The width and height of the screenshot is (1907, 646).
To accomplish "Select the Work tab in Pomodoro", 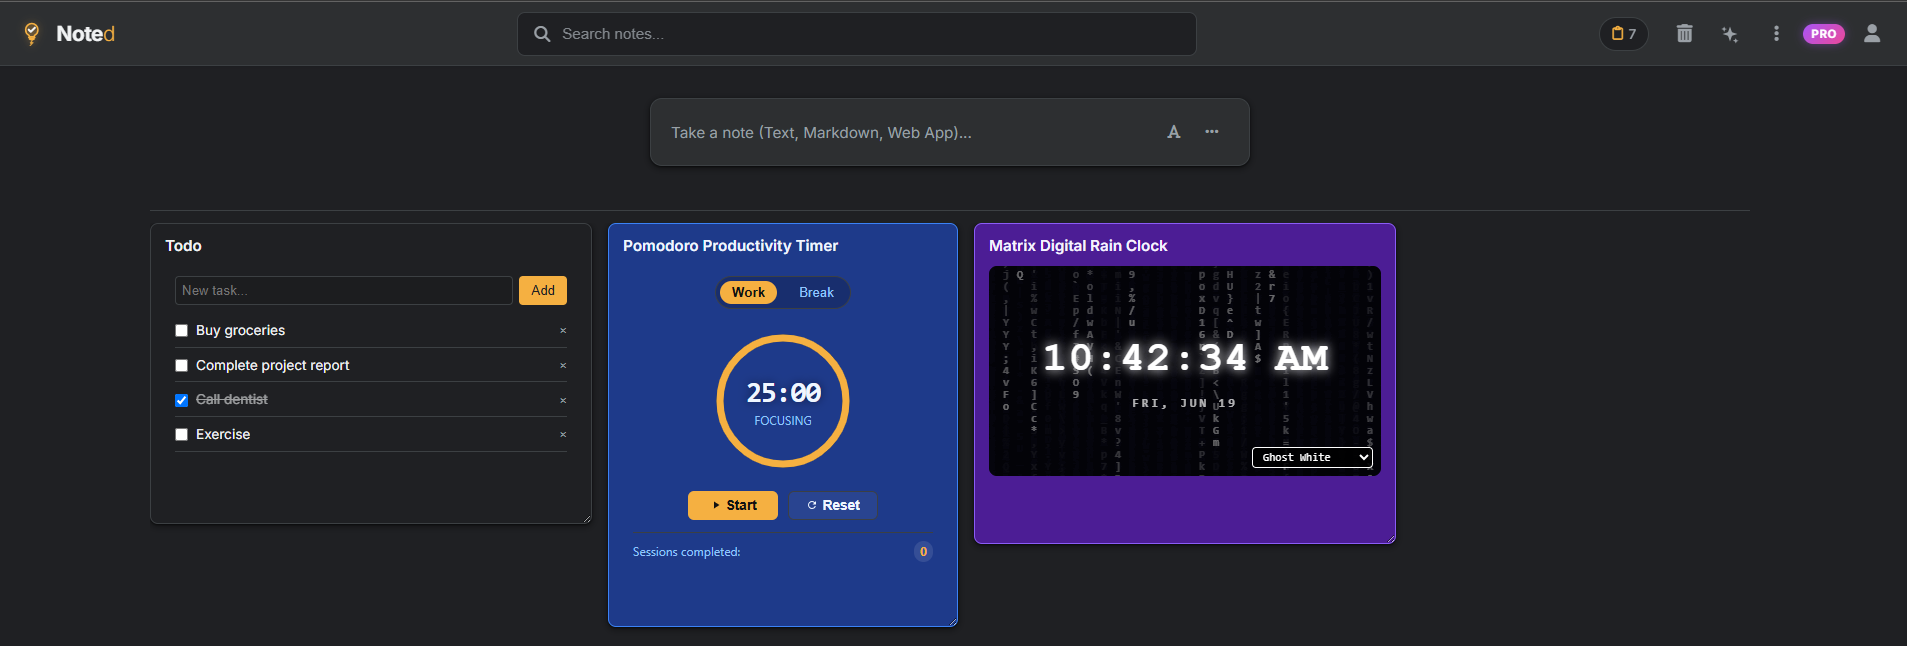I will (748, 292).
